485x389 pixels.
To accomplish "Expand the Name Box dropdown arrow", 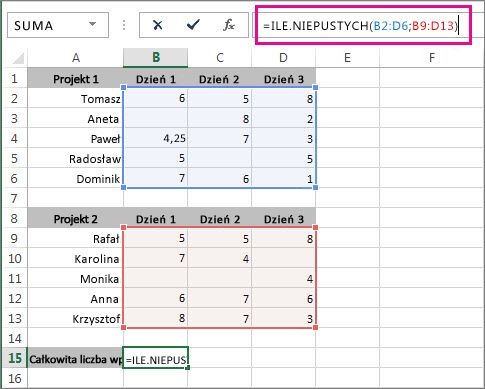I will (92, 24).
